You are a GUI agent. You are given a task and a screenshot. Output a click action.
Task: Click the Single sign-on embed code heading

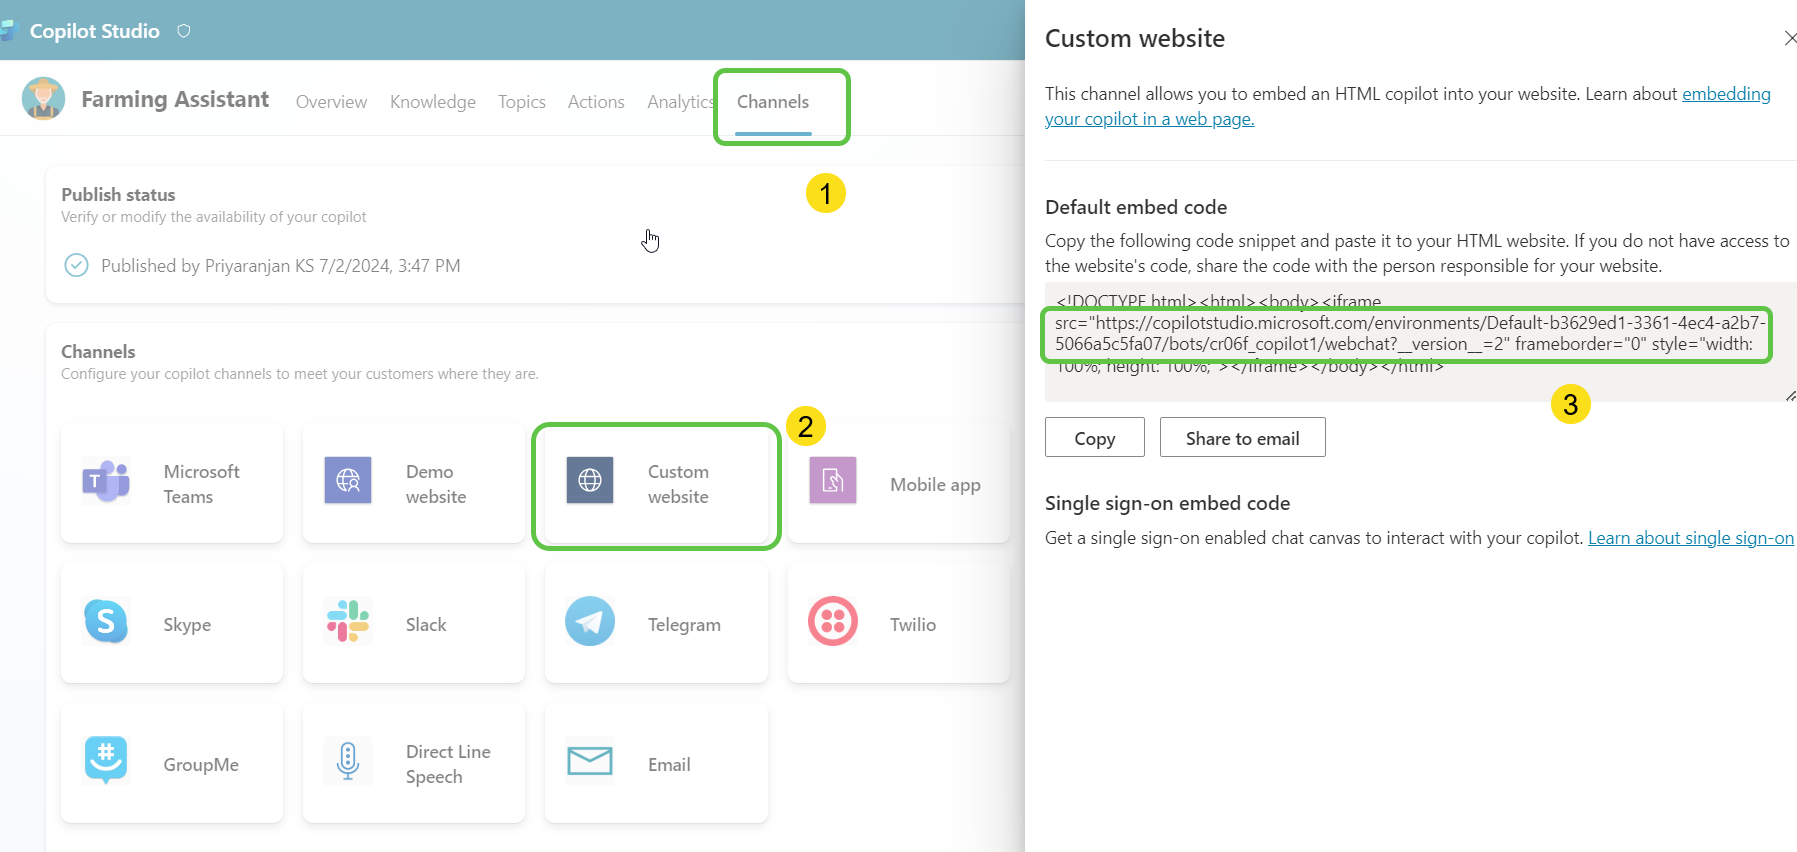[1167, 503]
